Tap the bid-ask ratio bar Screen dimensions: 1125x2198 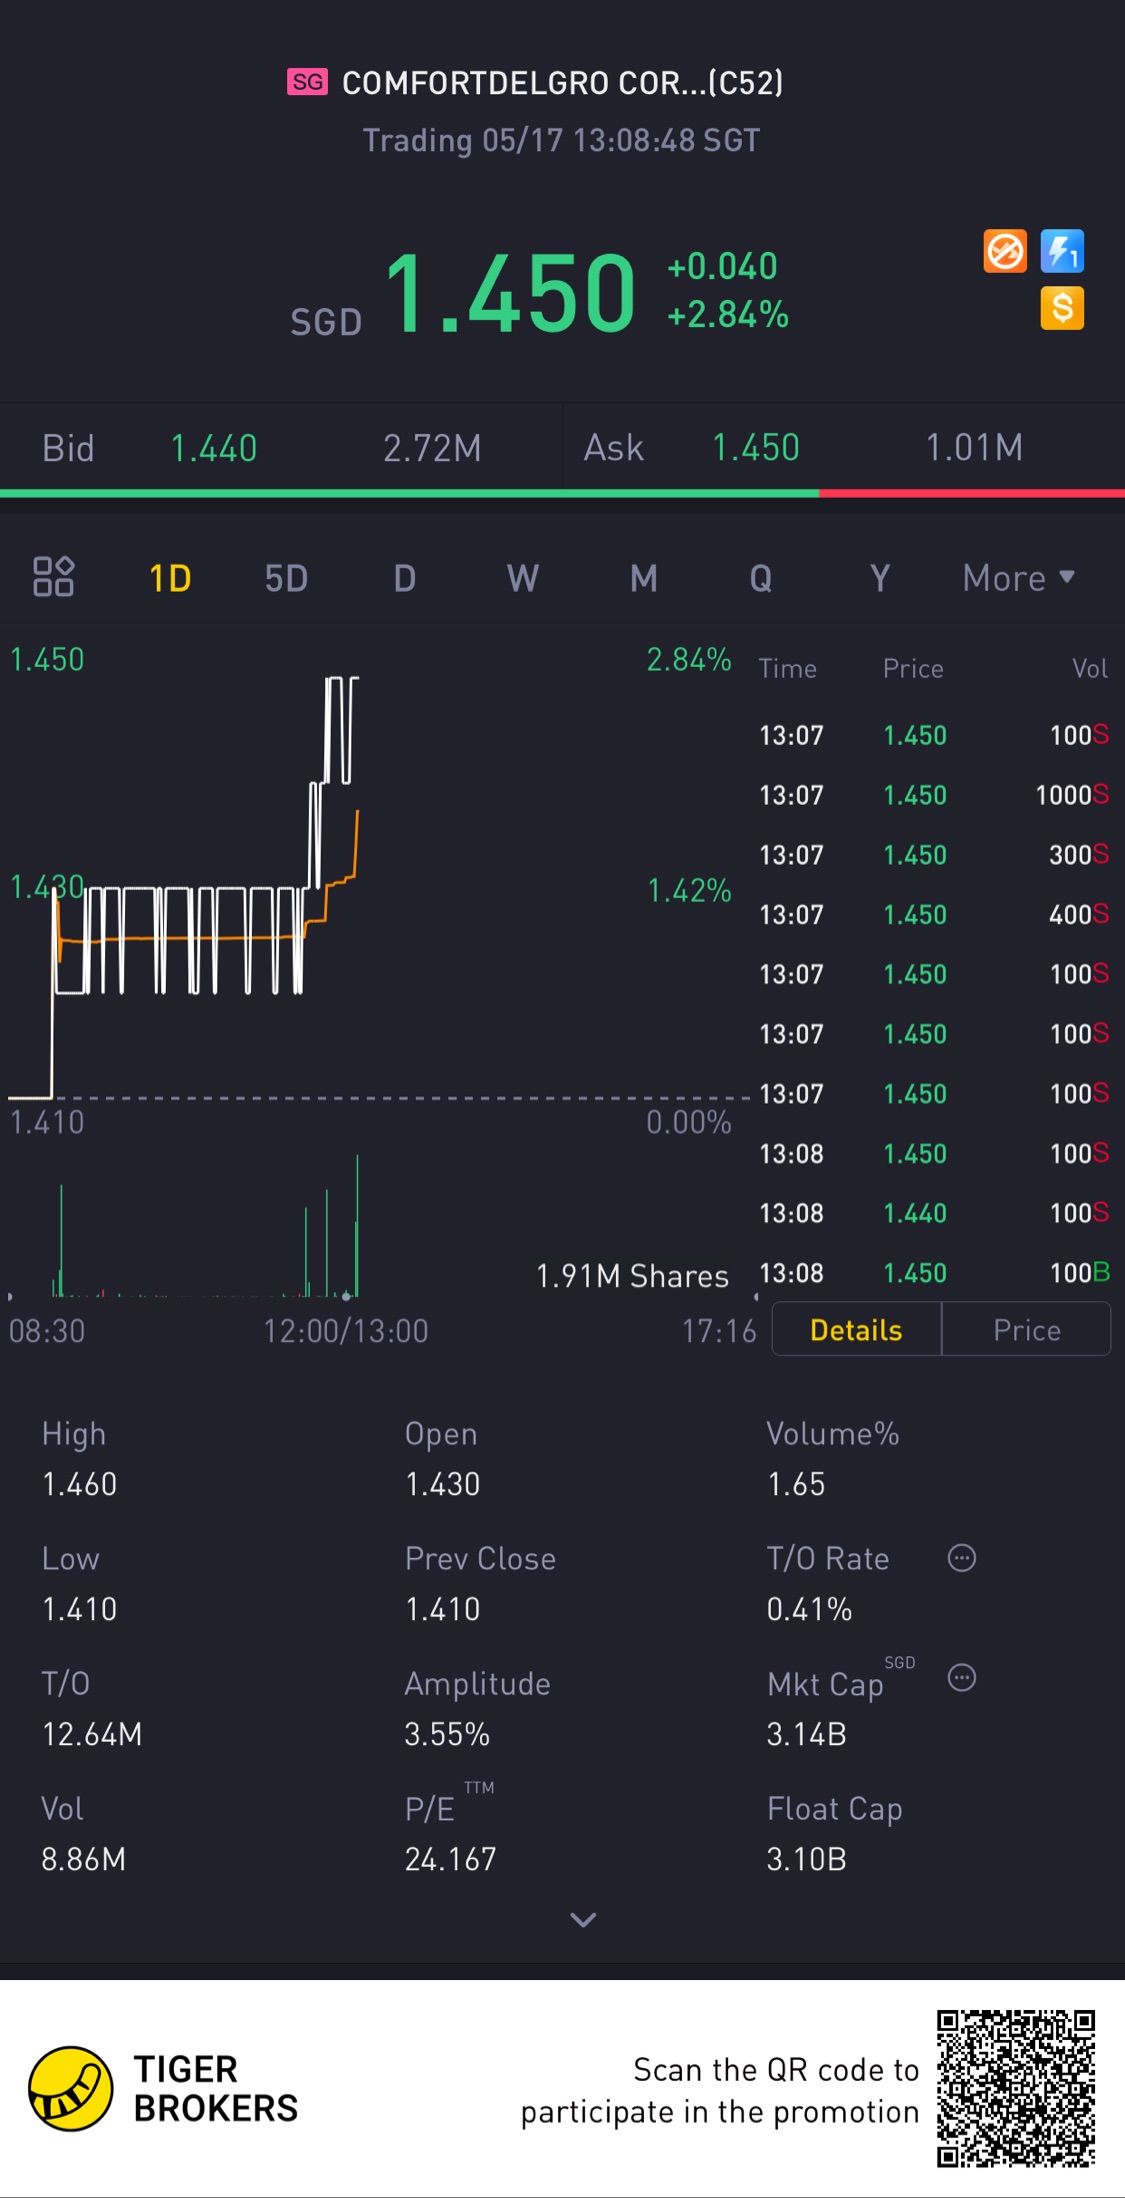pyautogui.click(x=562, y=493)
